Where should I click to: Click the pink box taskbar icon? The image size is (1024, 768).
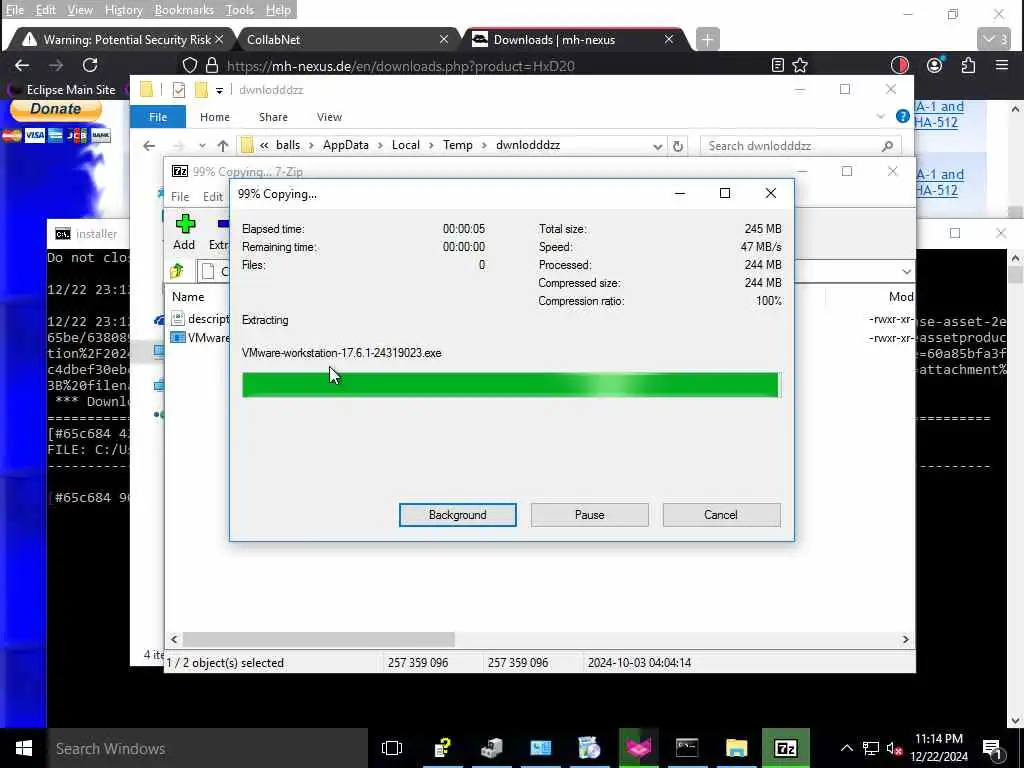tap(638, 748)
